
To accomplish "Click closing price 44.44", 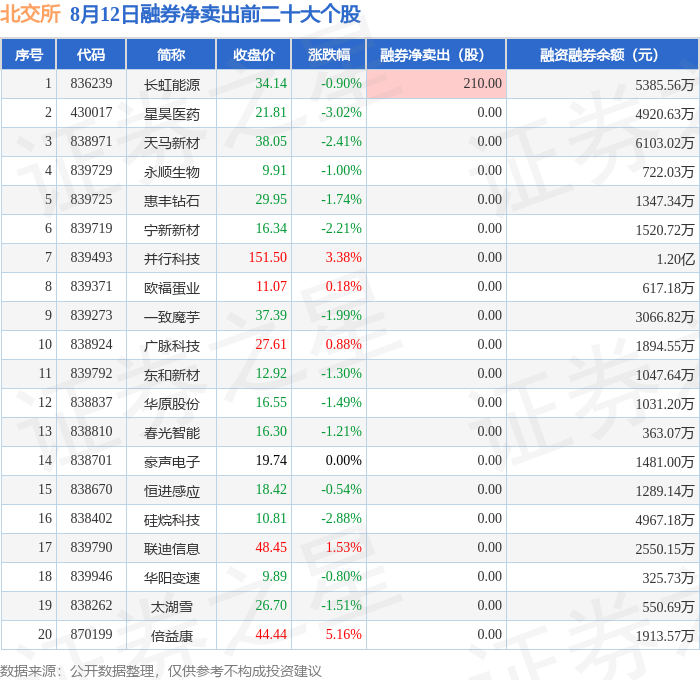I will pos(271,635).
